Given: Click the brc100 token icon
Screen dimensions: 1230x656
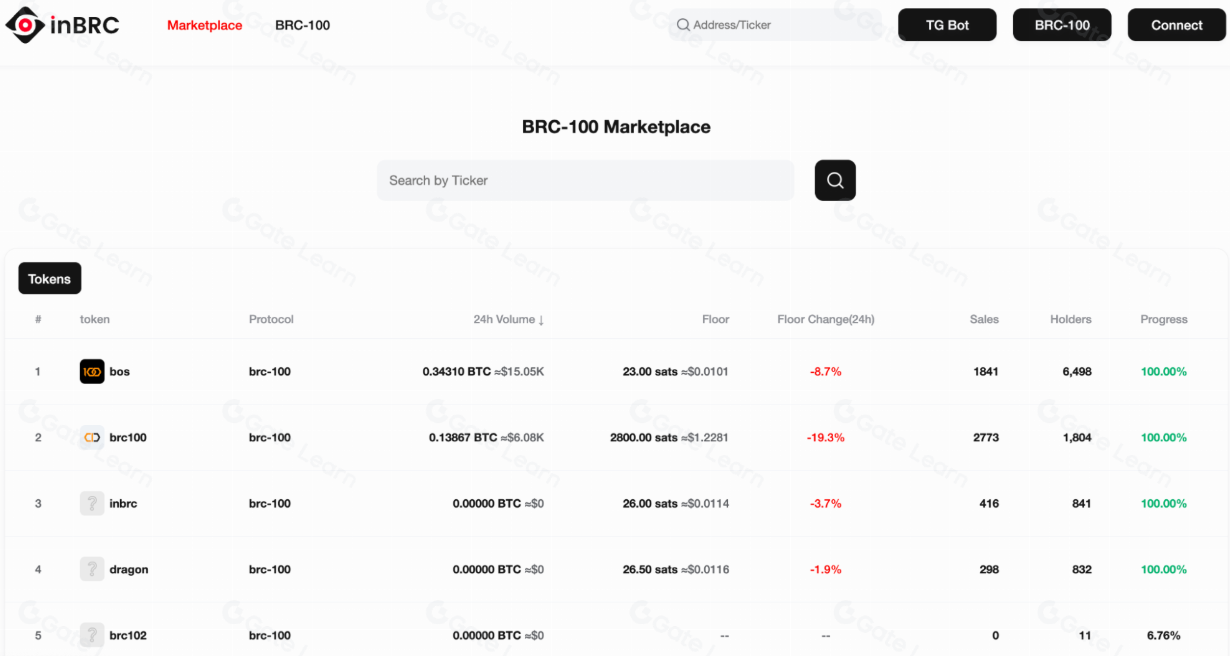Looking at the screenshot, I should tap(92, 438).
